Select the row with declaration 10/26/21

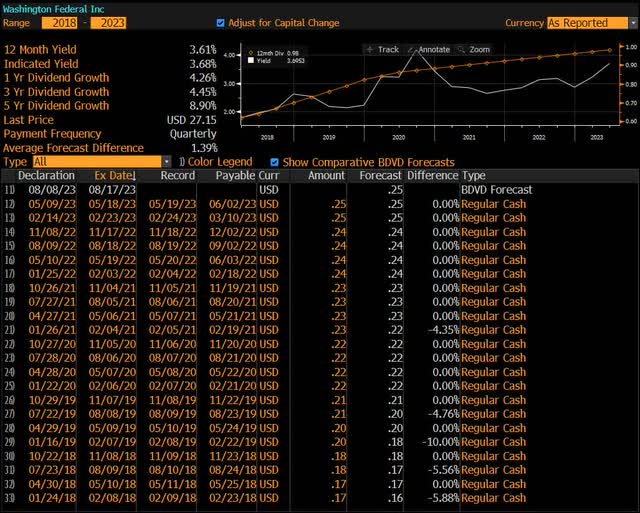[320, 288]
